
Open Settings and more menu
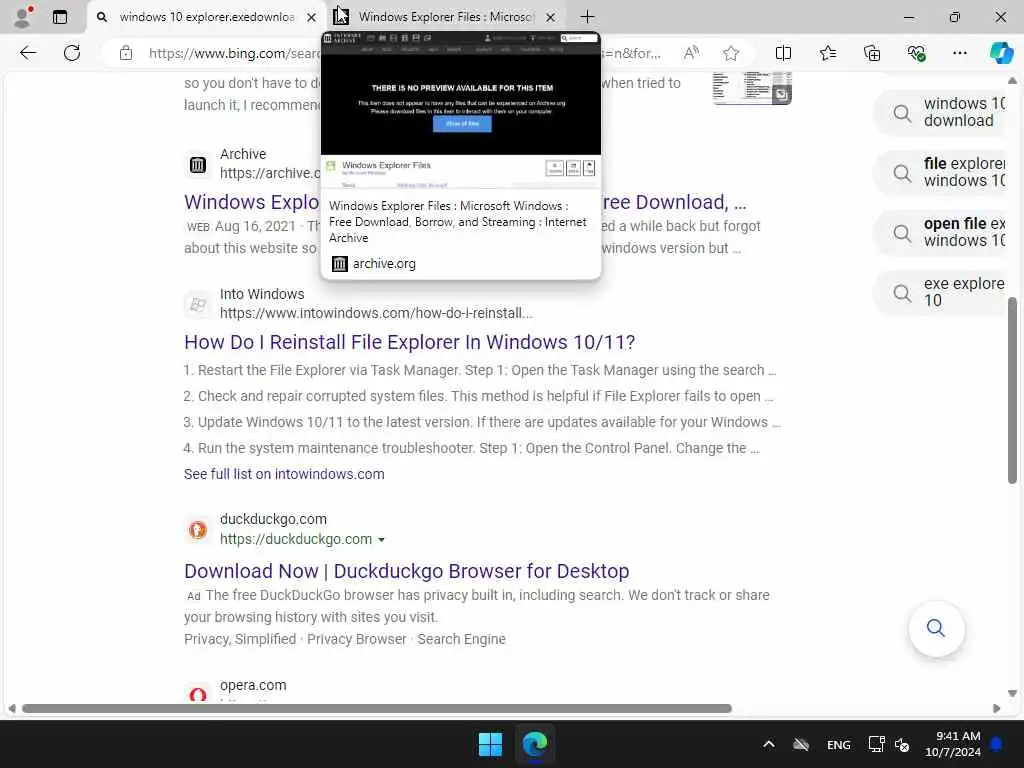tap(959, 53)
